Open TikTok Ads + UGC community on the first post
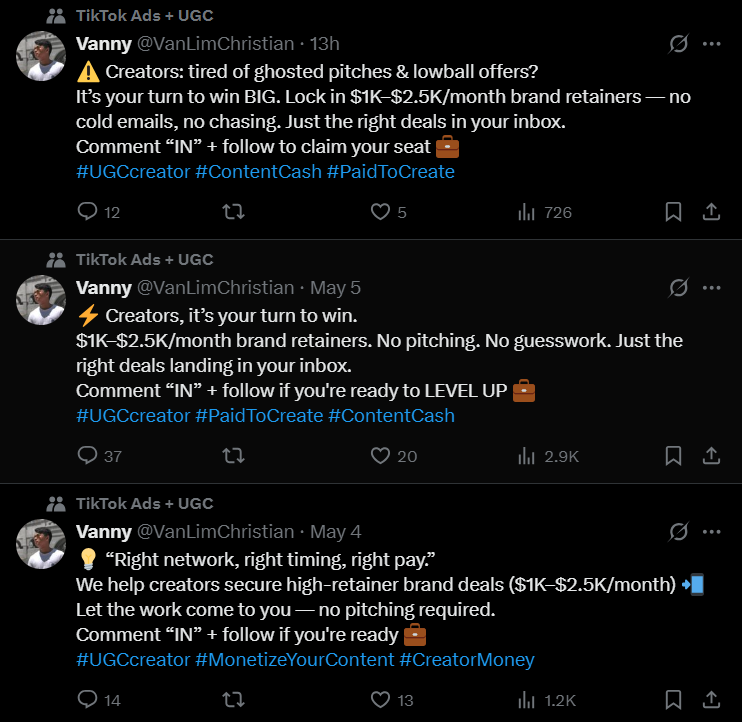 144,15
